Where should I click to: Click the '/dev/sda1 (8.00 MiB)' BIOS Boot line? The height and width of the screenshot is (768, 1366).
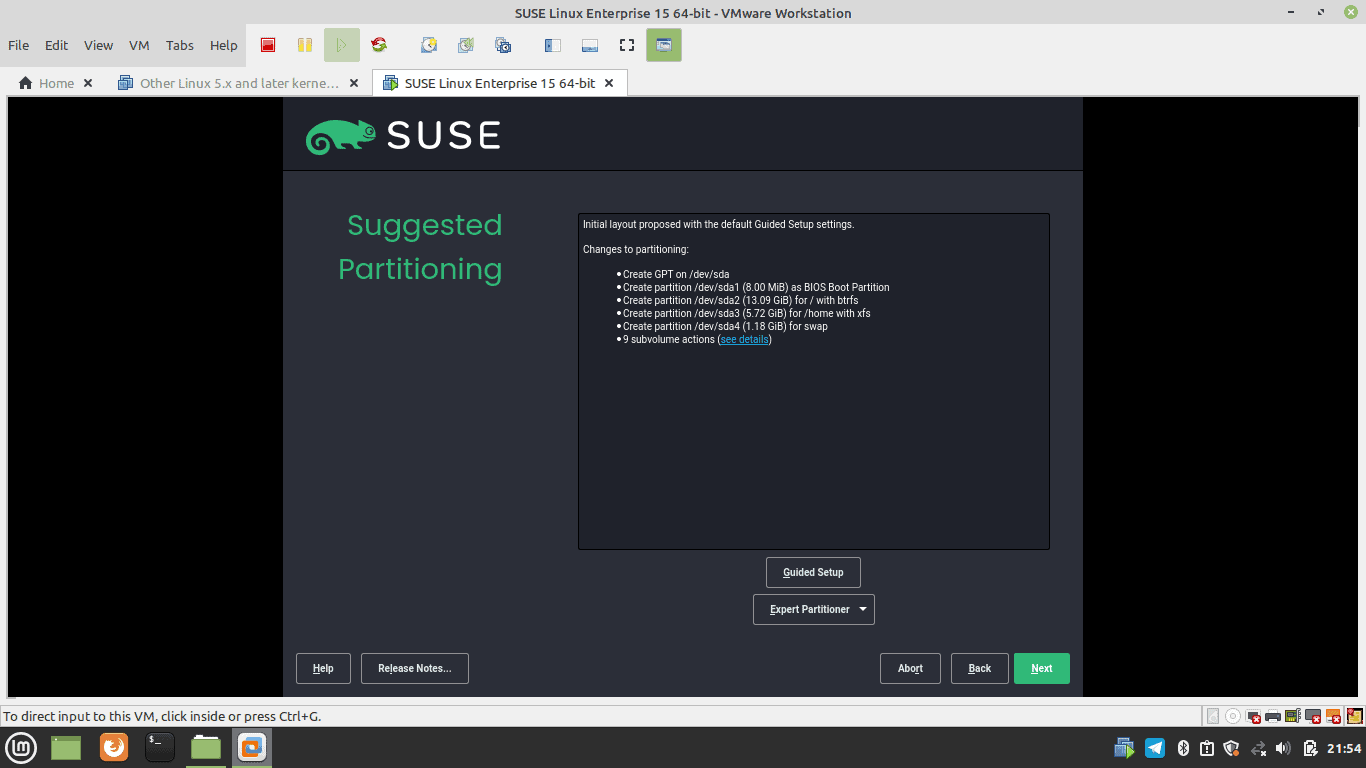point(756,287)
